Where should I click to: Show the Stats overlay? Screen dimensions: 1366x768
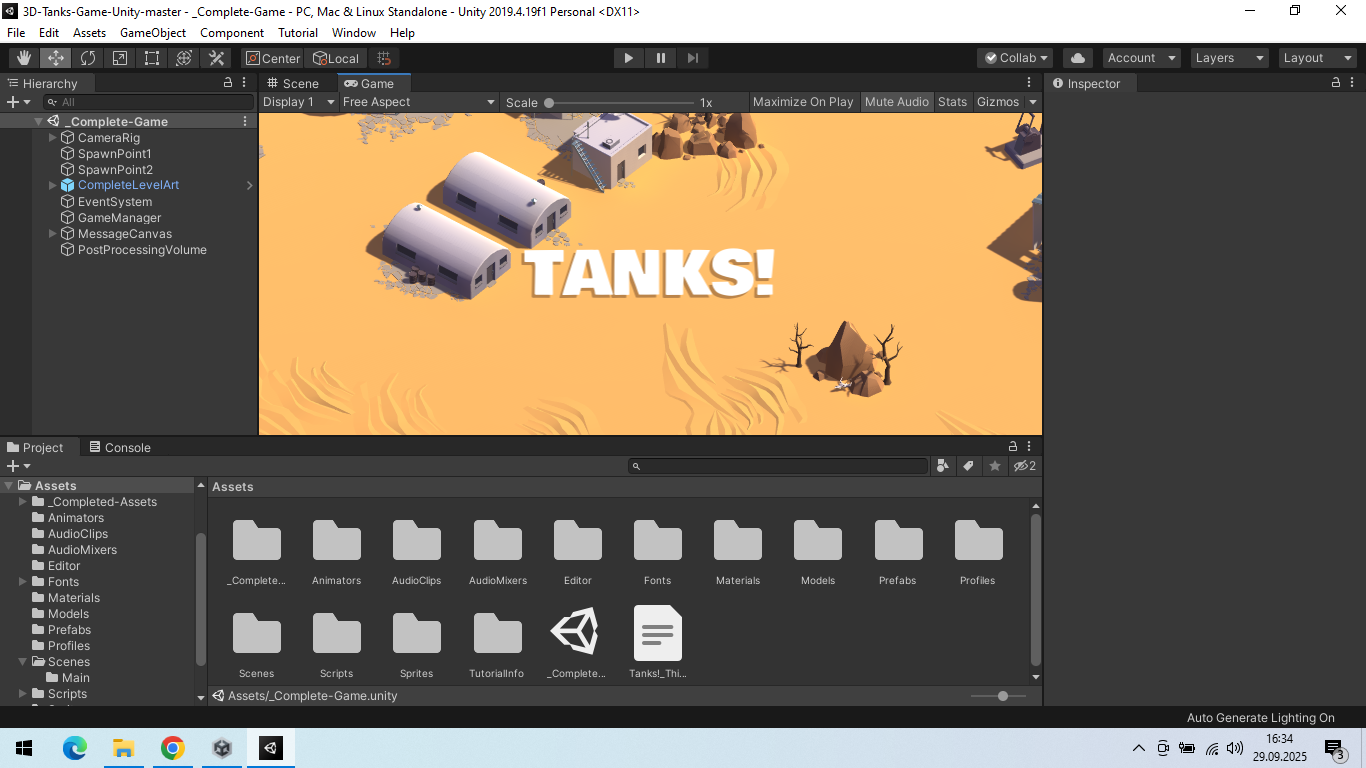(x=952, y=102)
